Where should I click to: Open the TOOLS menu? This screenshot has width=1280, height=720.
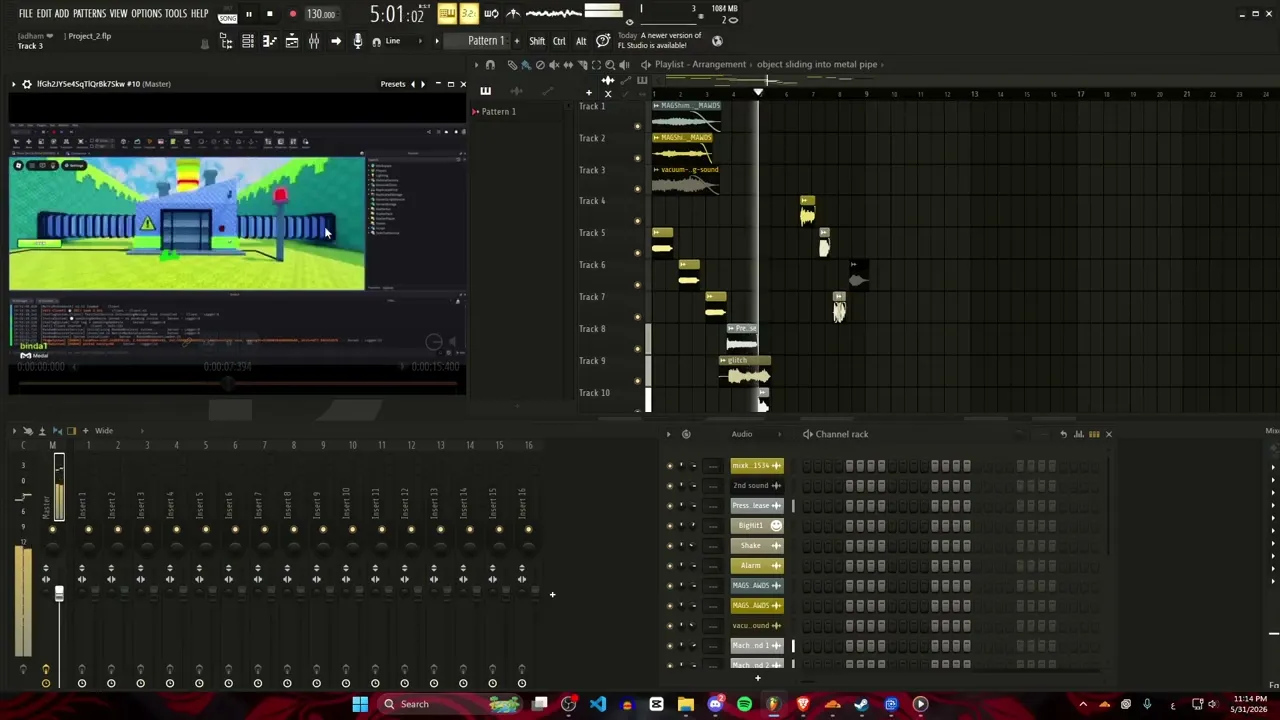[x=176, y=14]
